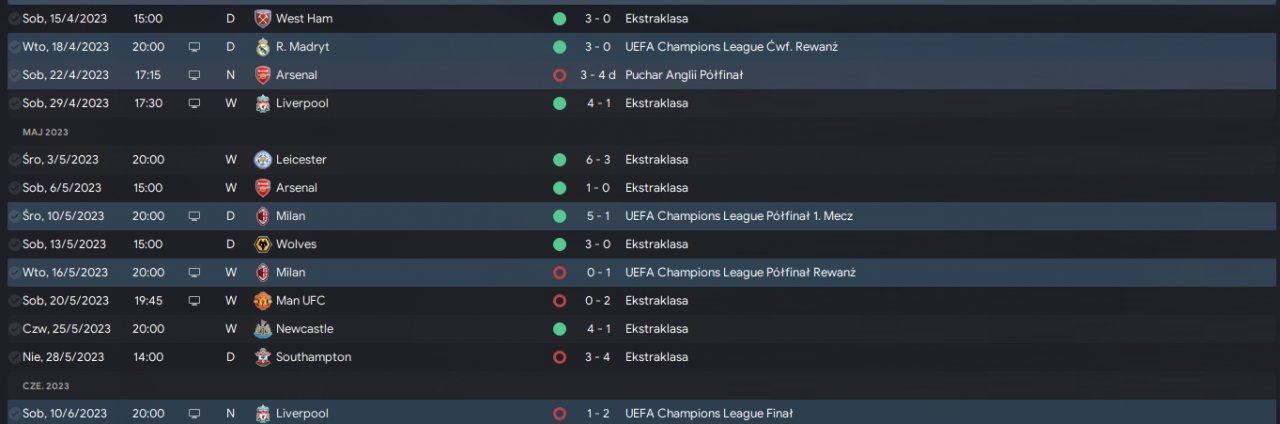This screenshot has width=1280, height=424.
Task: Toggle the check circle beside Sob, 13/5/2023
Action: tap(14, 244)
